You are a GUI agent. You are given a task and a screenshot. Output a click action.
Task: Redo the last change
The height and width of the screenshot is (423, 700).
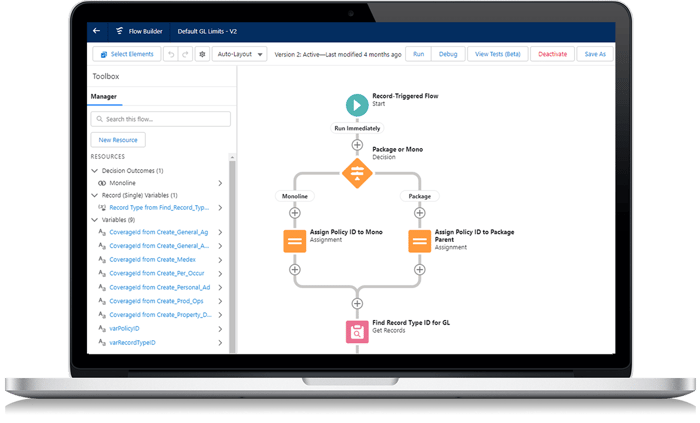tap(185, 54)
